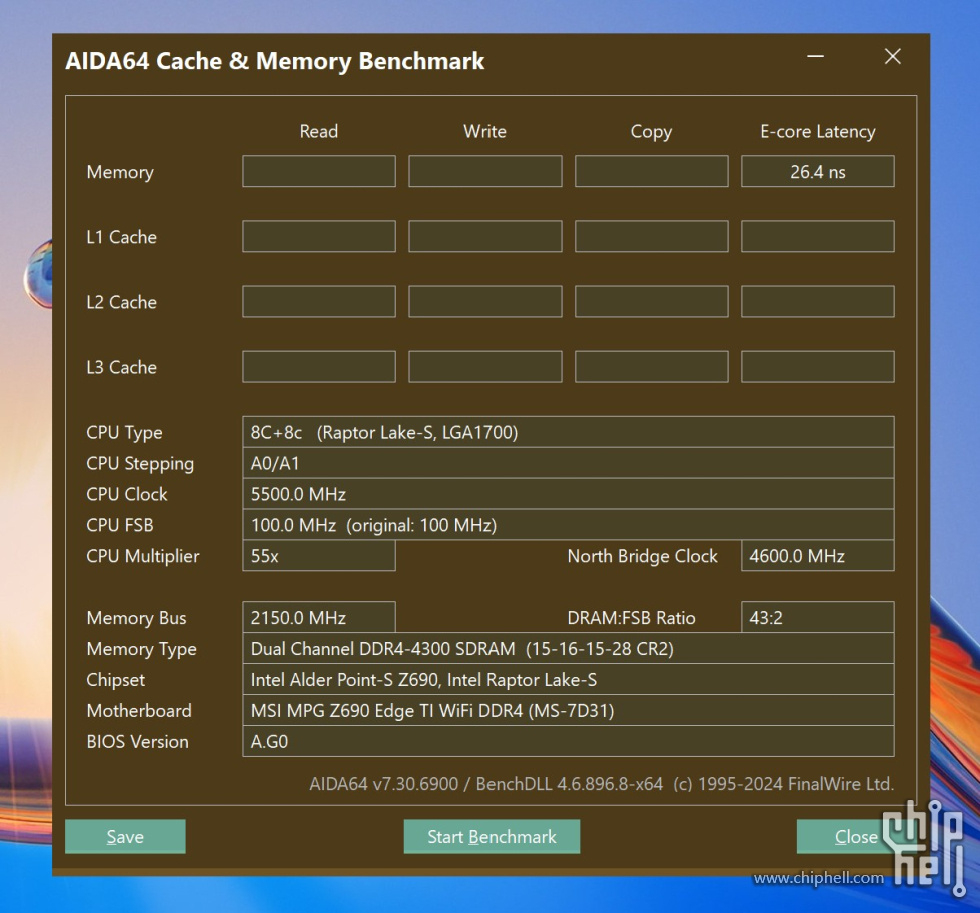Click the 43:2 DRAM:FSB ratio value
This screenshot has height=913, width=980.
point(818,617)
